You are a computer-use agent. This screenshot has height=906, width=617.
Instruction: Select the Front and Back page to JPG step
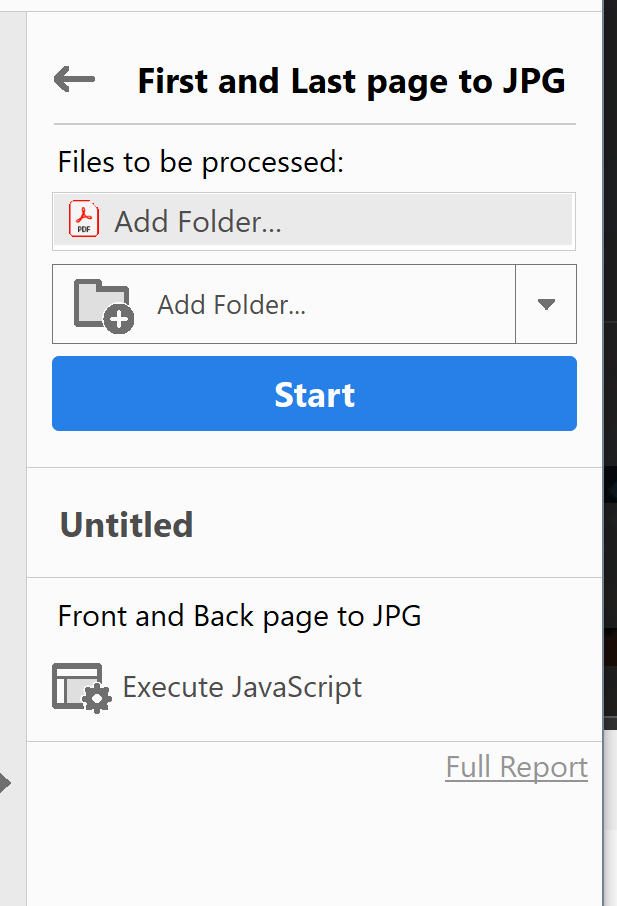pyautogui.click(x=239, y=616)
